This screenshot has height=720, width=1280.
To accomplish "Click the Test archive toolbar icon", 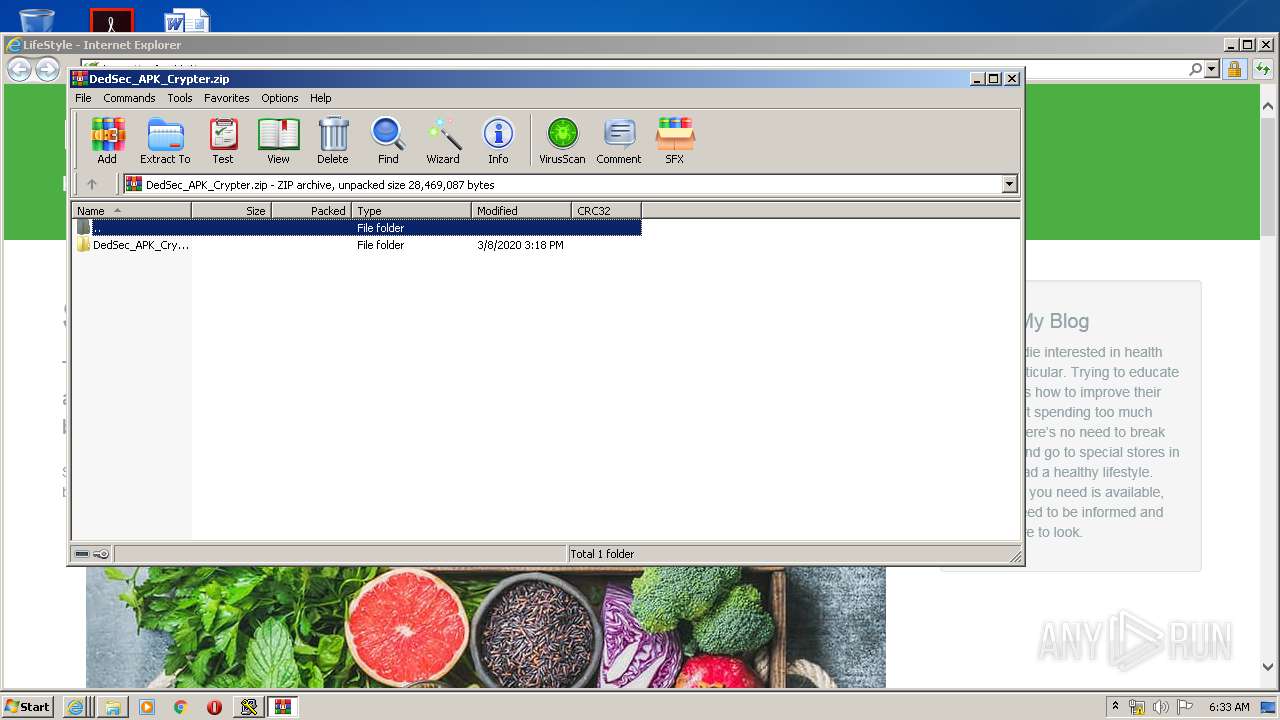I will (x=223, y=140).
